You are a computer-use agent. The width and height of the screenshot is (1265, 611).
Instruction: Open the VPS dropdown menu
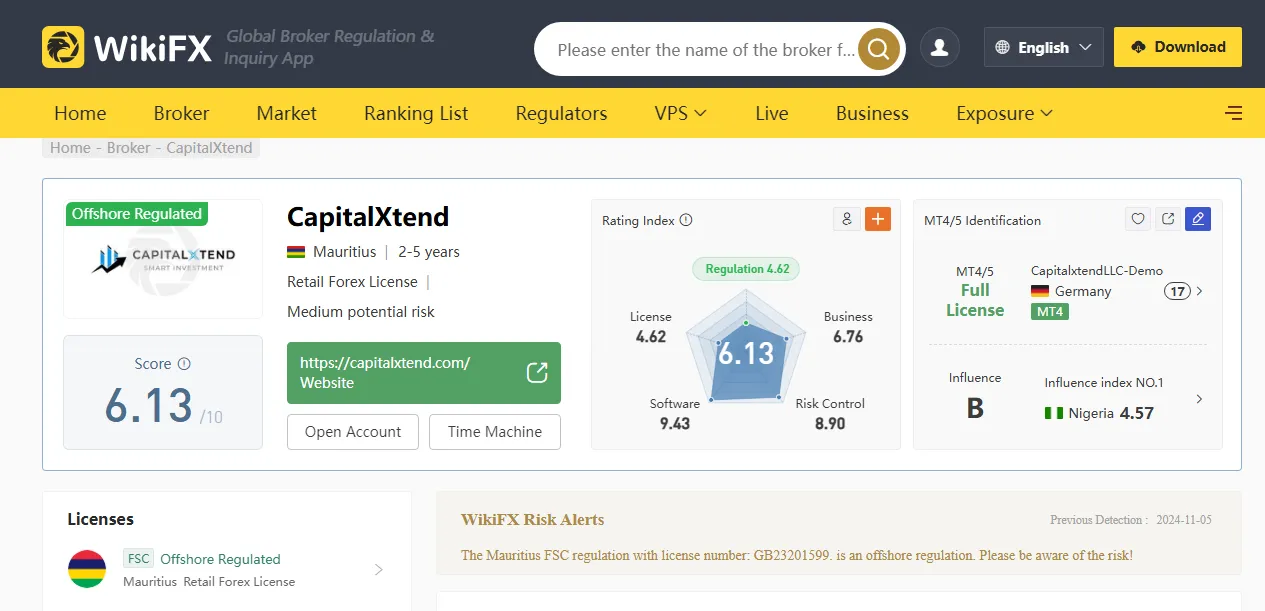tap(679, 113)
